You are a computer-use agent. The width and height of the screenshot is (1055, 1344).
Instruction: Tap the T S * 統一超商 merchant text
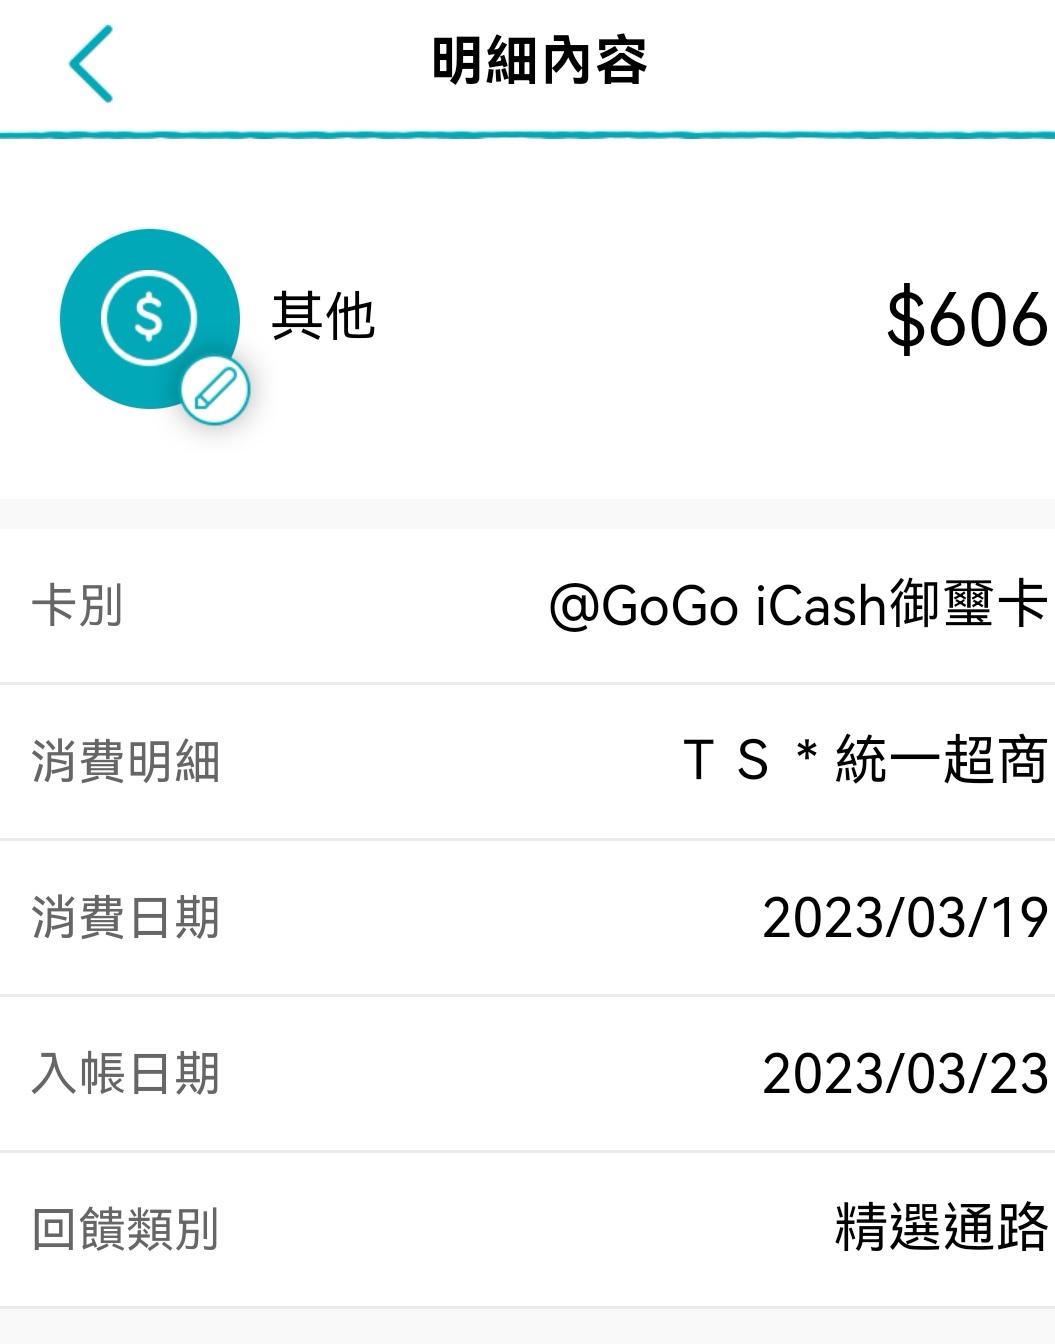(x=865, y=760)
